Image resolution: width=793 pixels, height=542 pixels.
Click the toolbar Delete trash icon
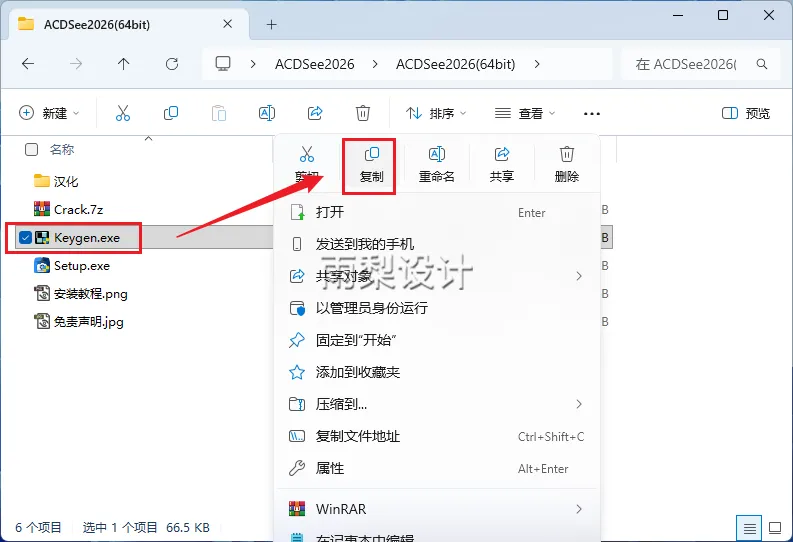click(x=363, y=113)
